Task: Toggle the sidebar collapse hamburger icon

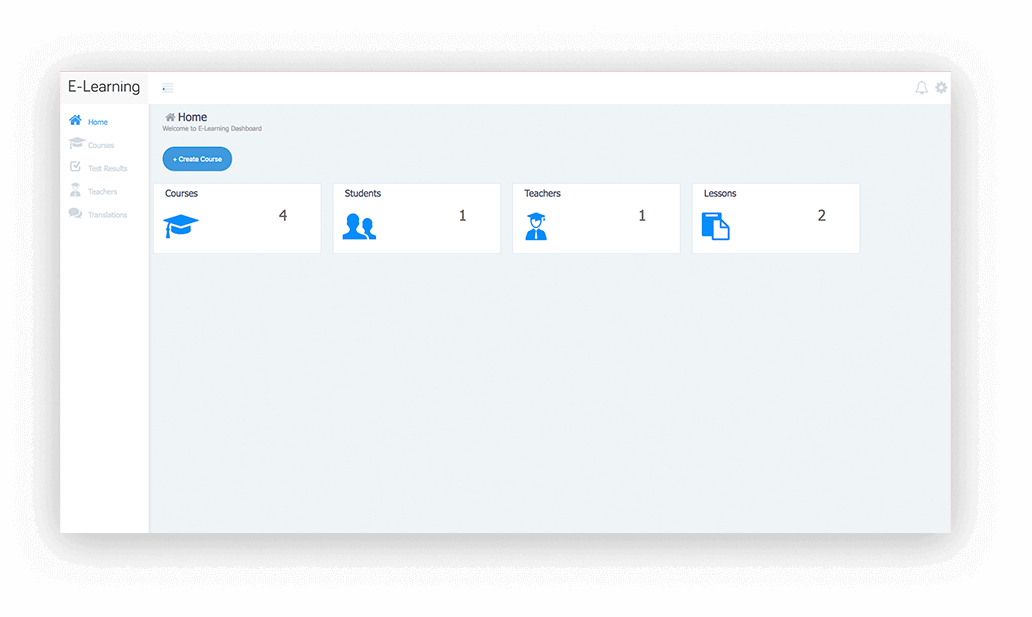Action: coord(168,88)
